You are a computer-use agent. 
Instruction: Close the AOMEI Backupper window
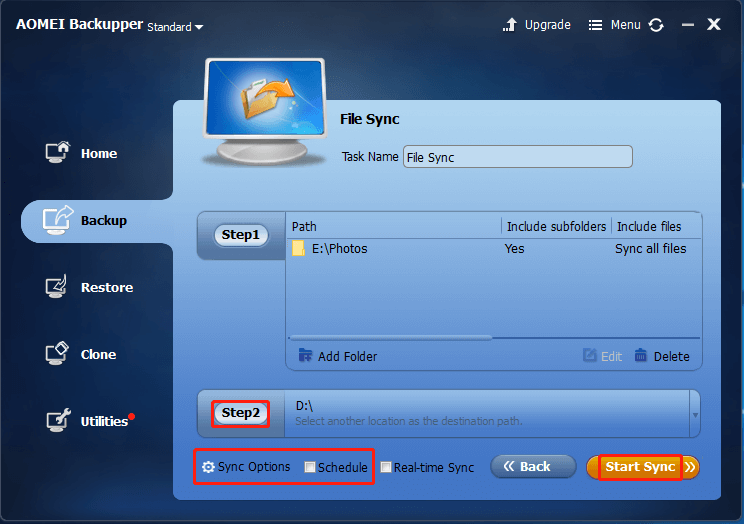pyautogui.click(x=714, y=24)
